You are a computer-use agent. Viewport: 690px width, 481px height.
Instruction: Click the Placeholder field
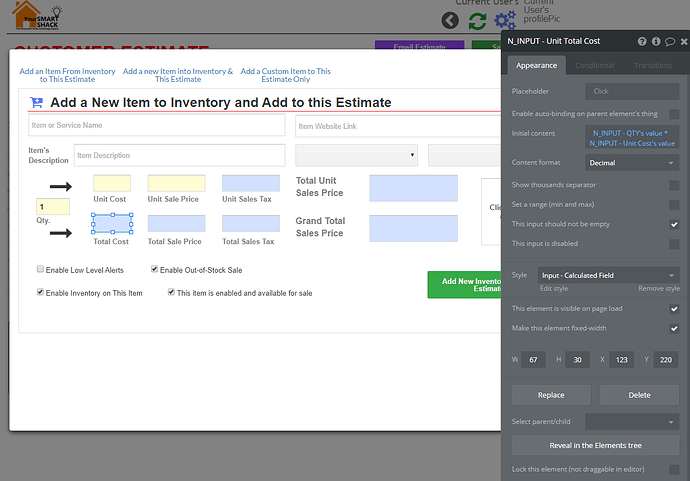(x=632, y=92)
